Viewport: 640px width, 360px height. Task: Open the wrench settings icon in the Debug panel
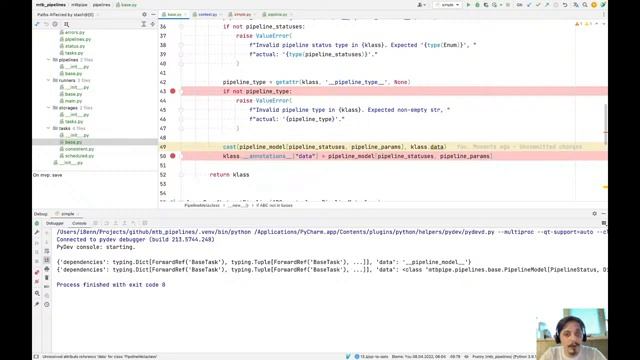tap(37, 232)
